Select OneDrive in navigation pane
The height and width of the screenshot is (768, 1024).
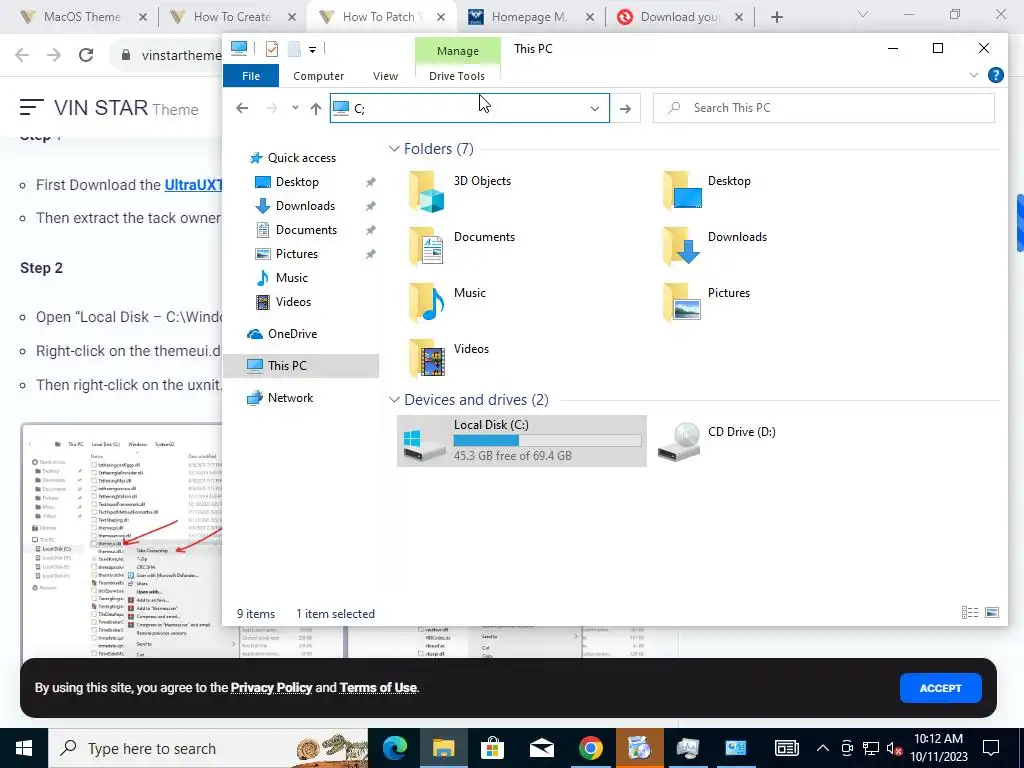(282, 334)
